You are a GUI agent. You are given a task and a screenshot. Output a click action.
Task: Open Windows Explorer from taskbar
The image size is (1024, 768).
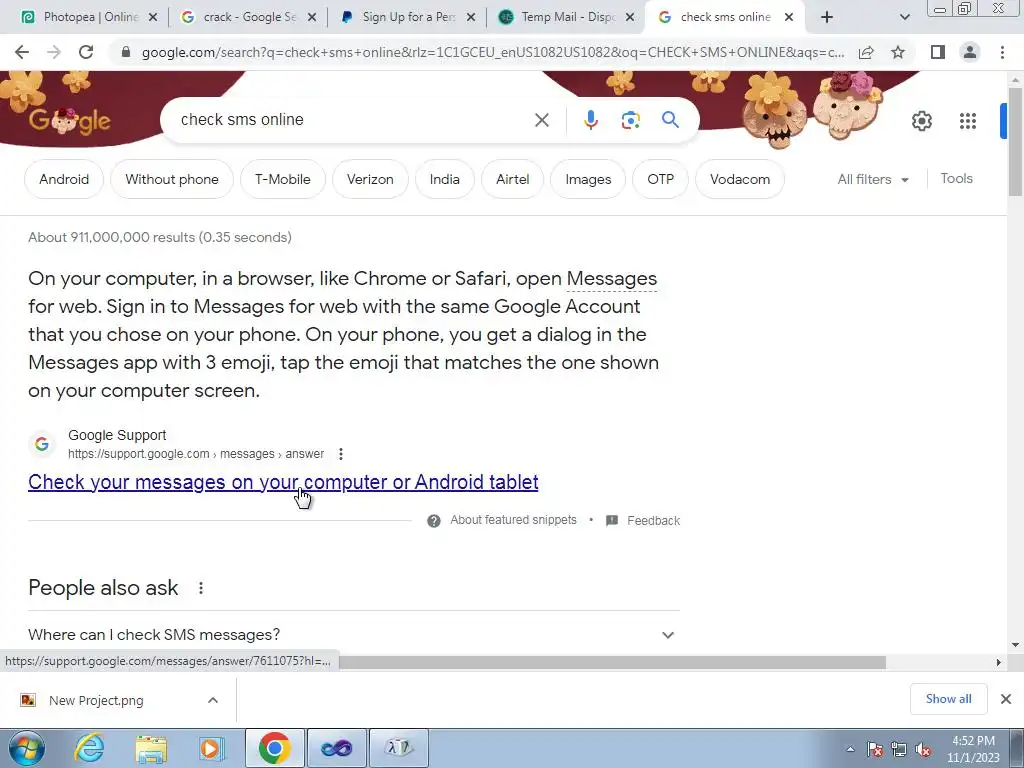coord(151,748)
